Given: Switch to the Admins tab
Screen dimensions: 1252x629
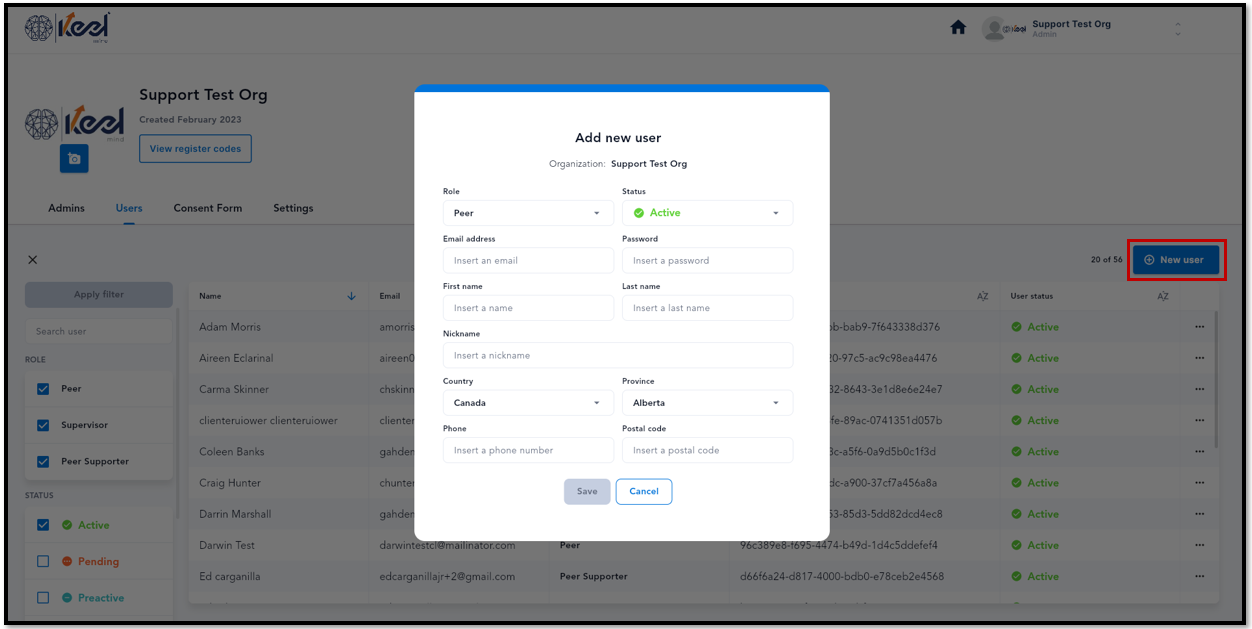Looking at the screenshot, I should point(66,208).
